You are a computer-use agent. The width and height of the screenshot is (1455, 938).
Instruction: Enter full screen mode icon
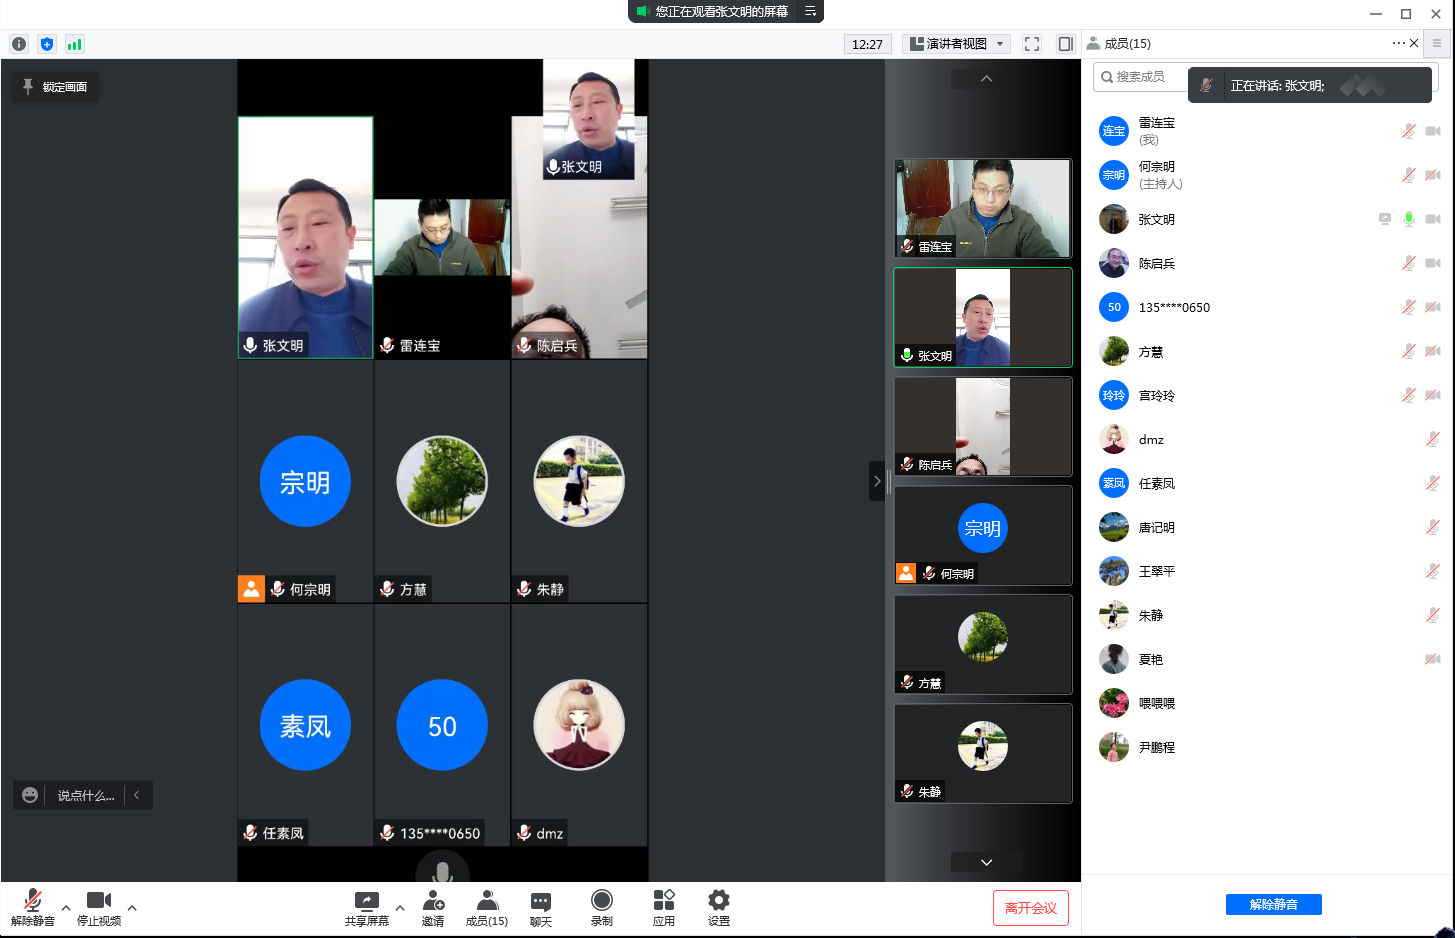pyautogui.click(x=1032, y=44)
